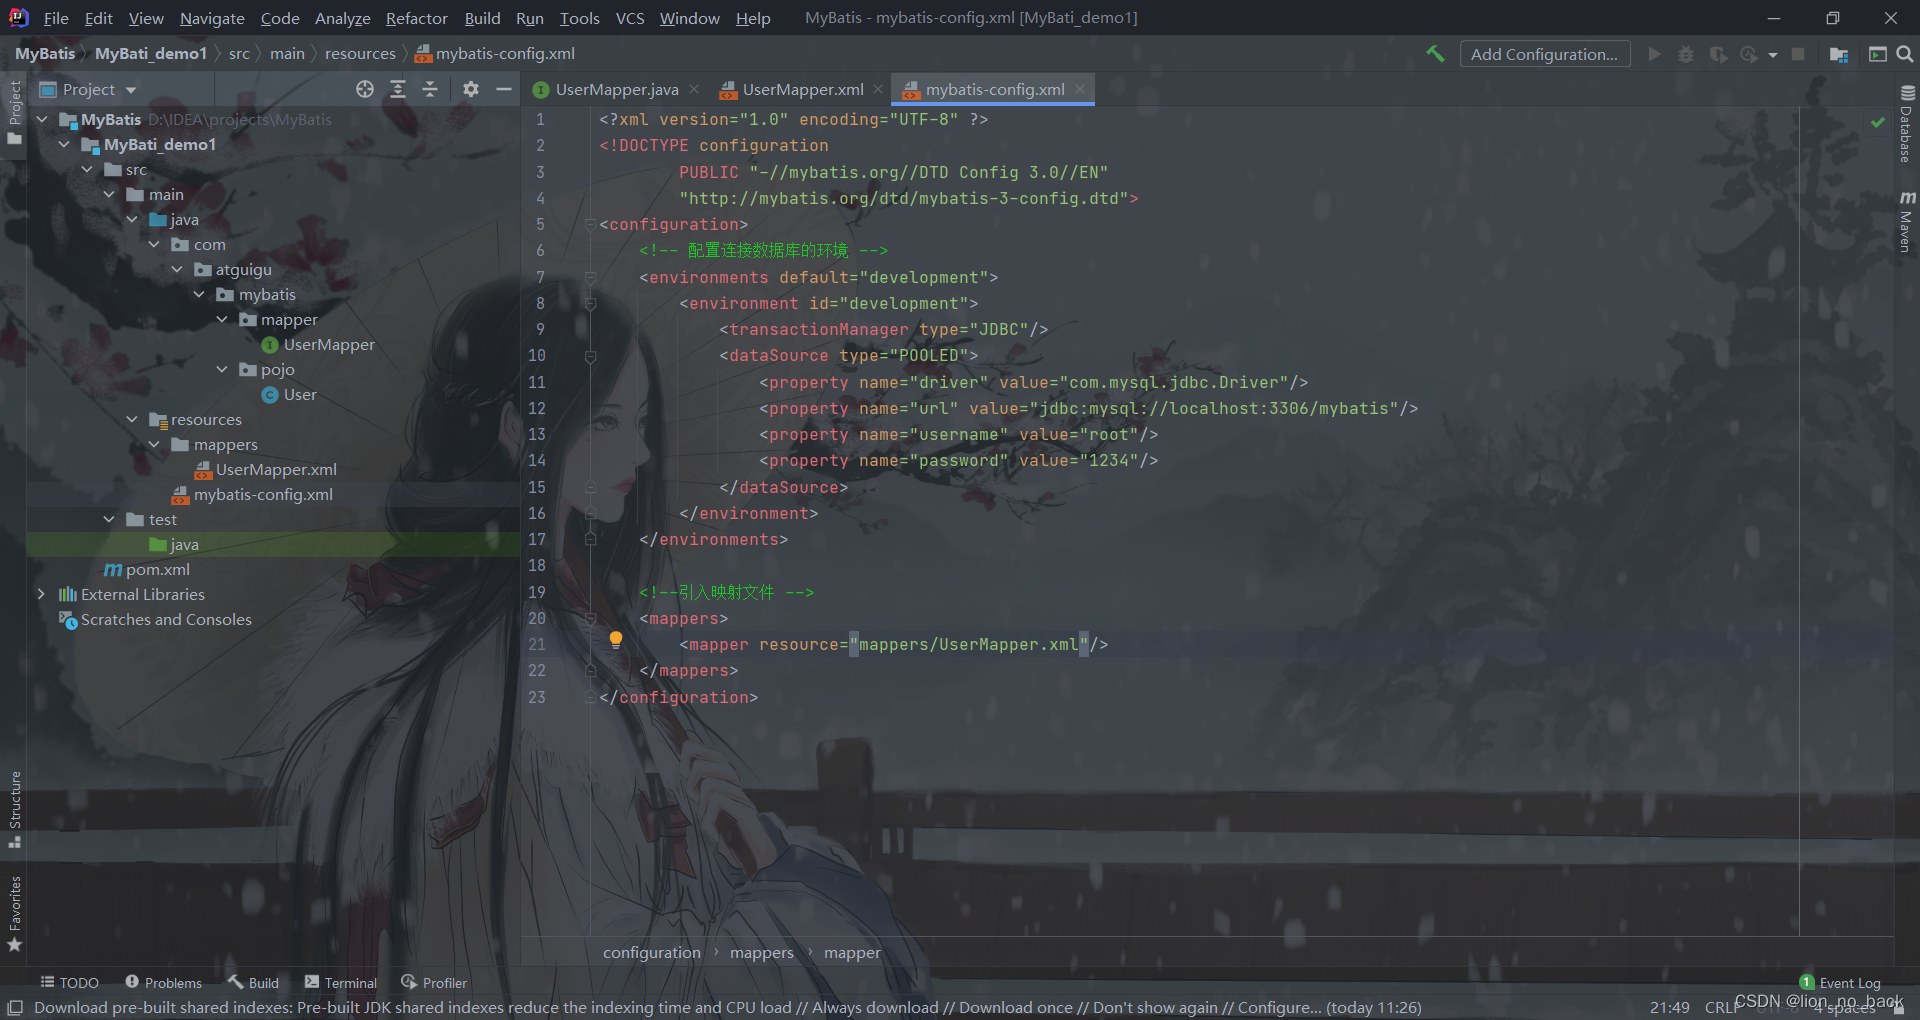Open the Favorites tool window
Screen dimensions: 1920x1020
click(x=14, y=912)
